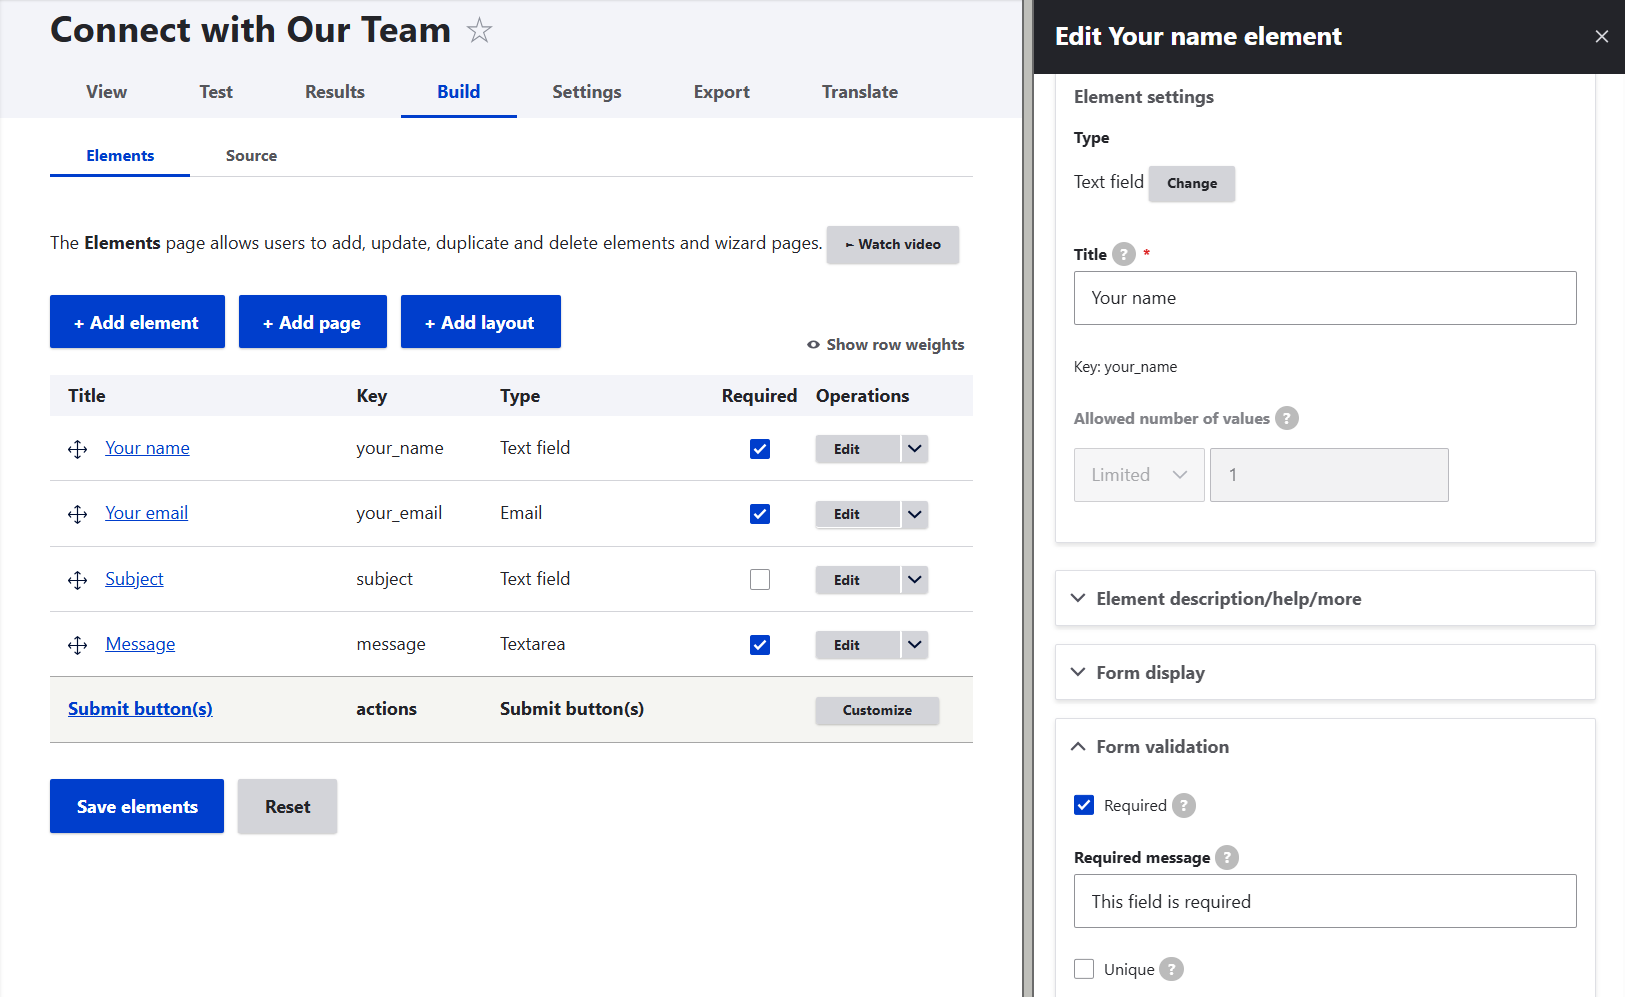Click Change element type button
This screenshot has width=1625, height=997.
coord(1192,184)
